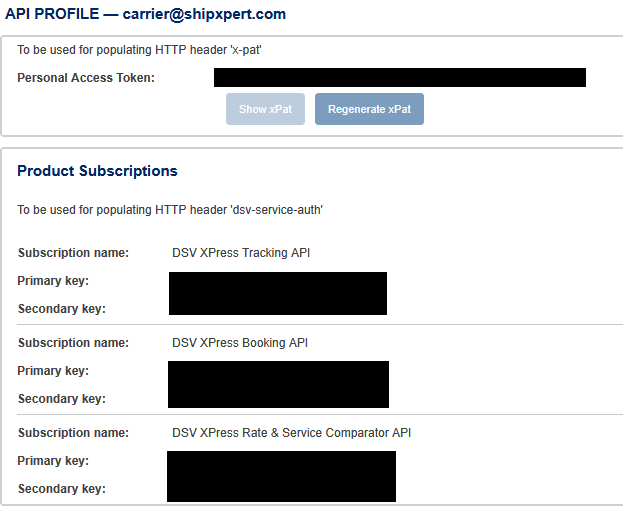The width and height of the screenshot is (623, 508).
Task: Select DSV XPress Rate & Service Comparator API name
Action: coord(291,433)
